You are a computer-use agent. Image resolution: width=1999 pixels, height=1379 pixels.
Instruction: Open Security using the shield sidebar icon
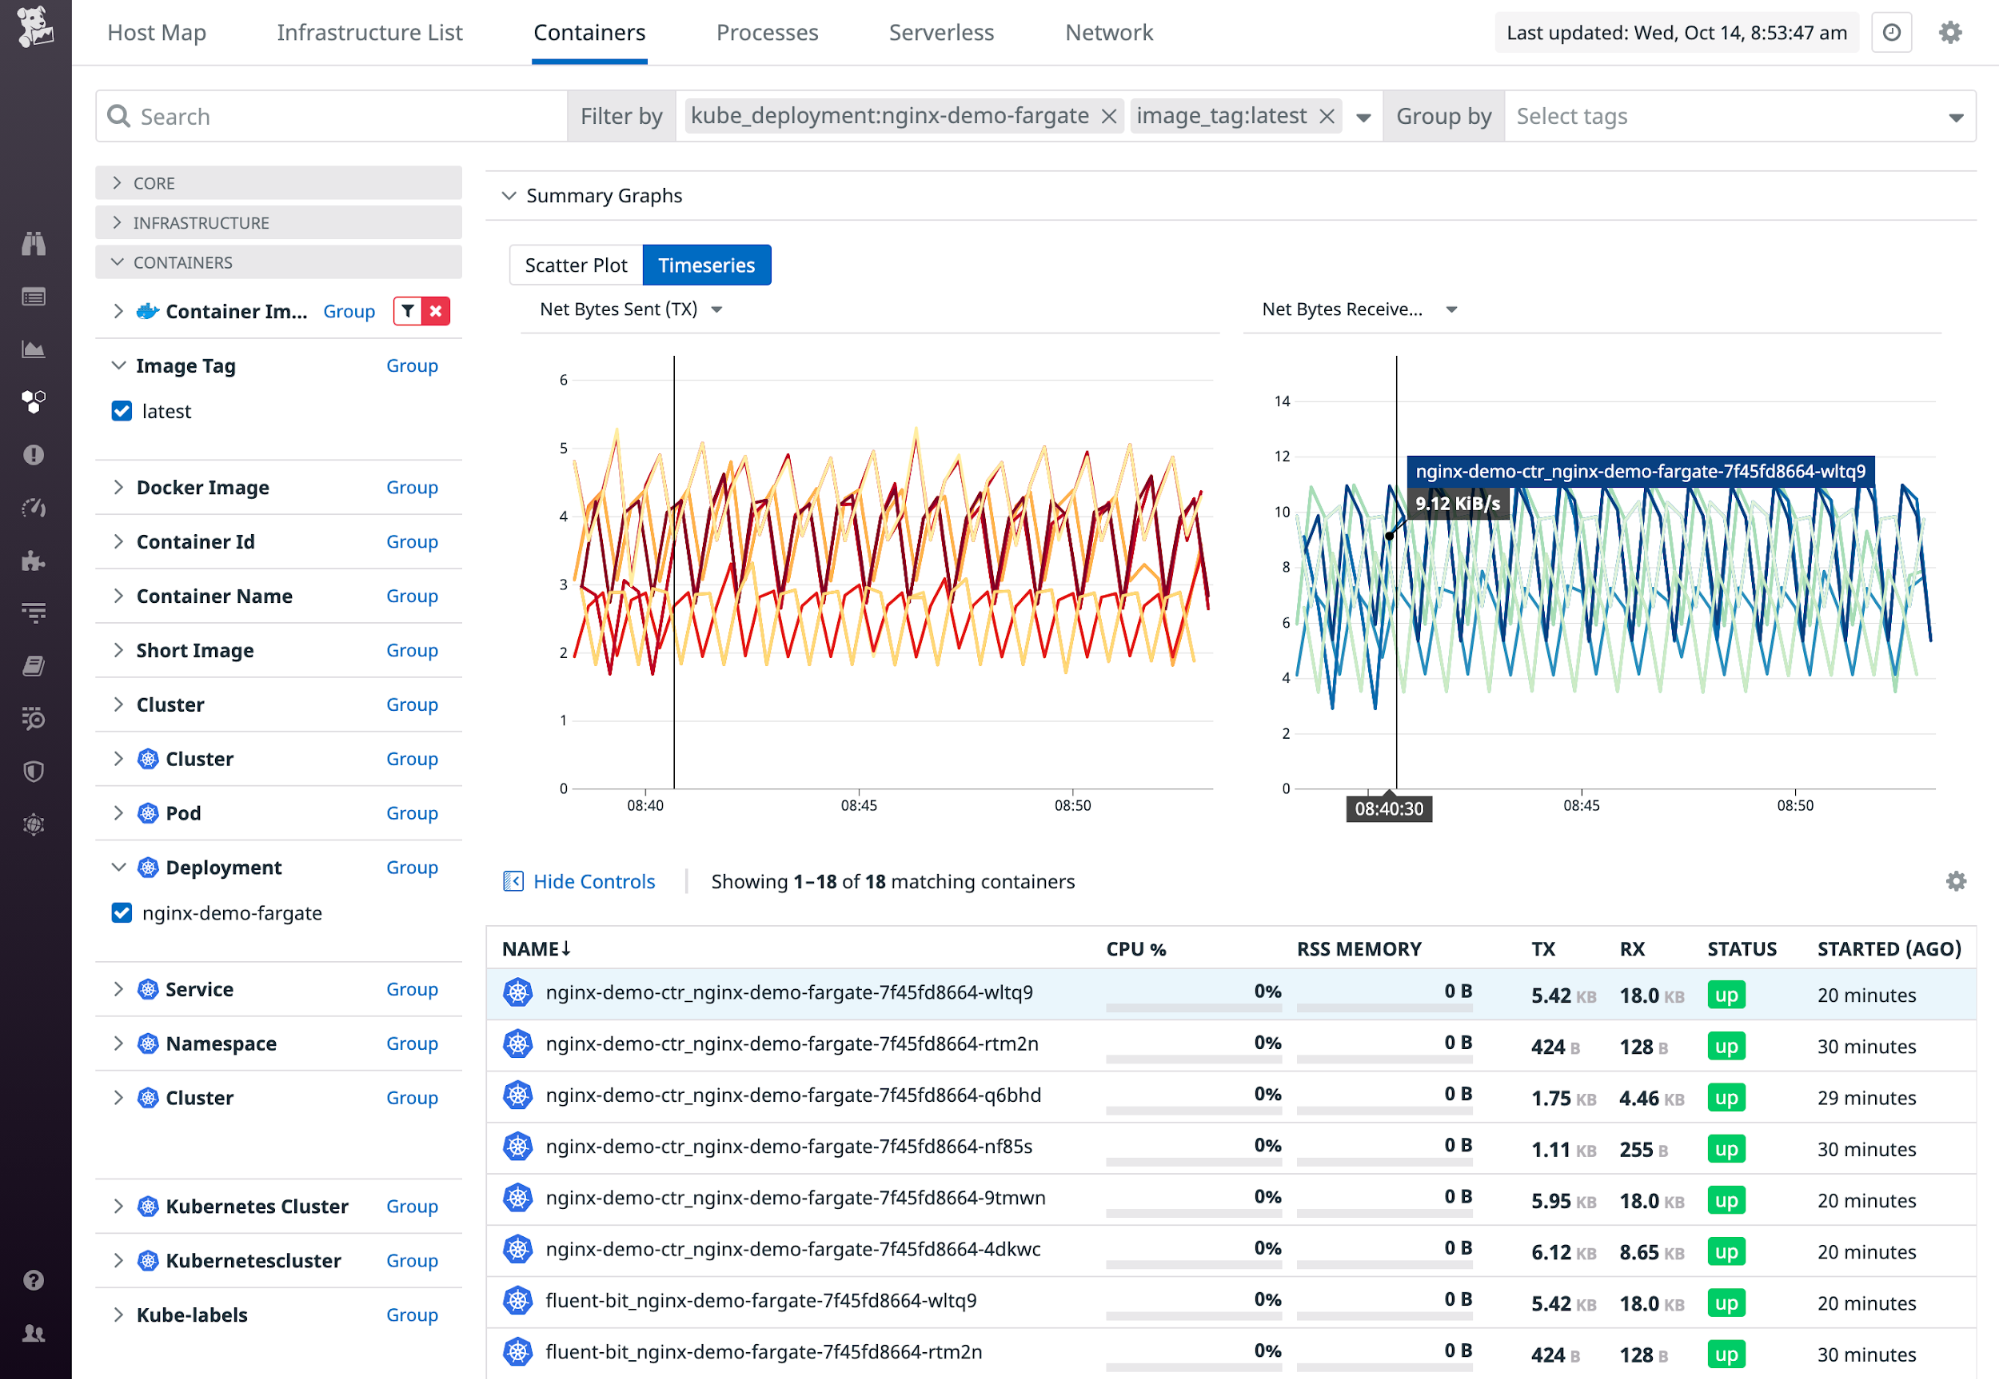point(34,771)
